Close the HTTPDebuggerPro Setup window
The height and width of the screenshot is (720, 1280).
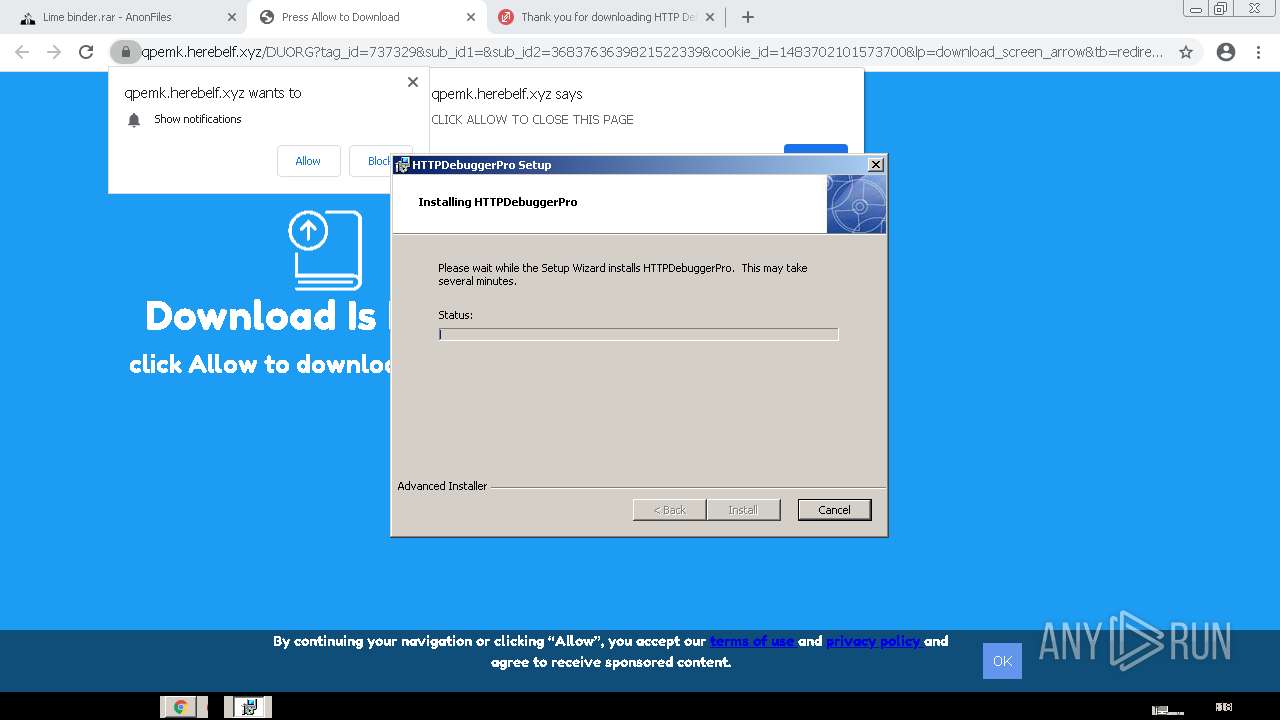(875, 165)
